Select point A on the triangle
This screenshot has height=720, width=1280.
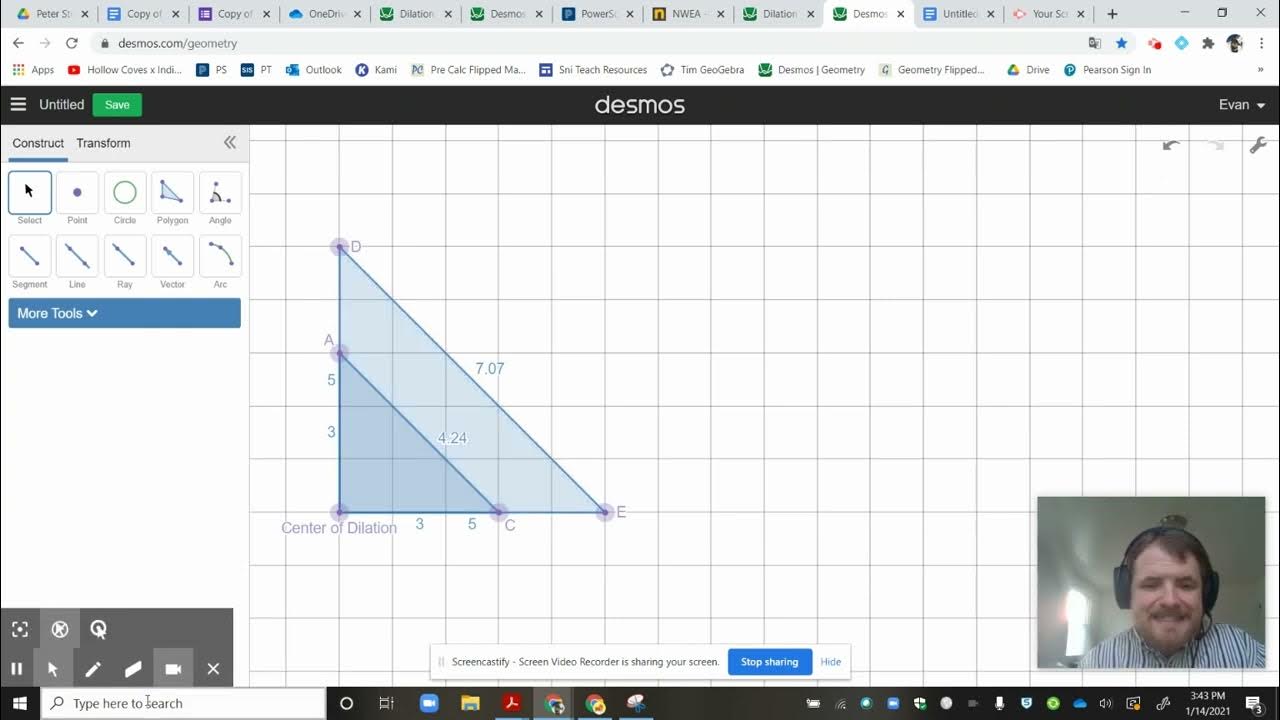(x=340, y=352)
